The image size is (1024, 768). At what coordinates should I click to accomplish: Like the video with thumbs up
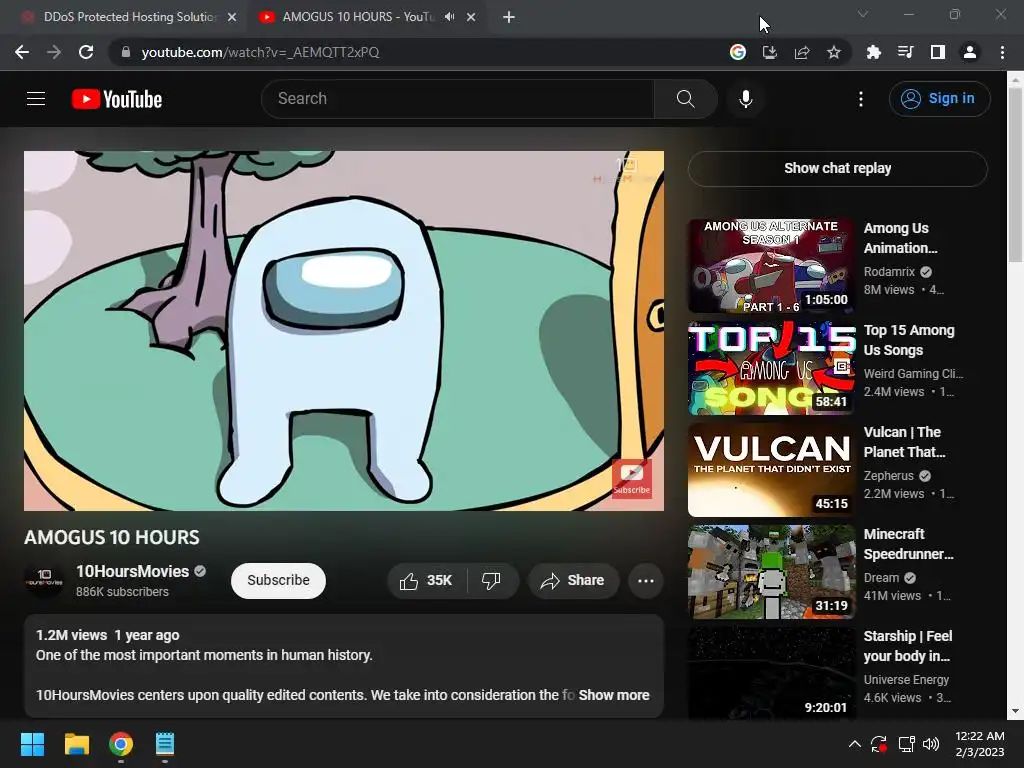point(426,581)
